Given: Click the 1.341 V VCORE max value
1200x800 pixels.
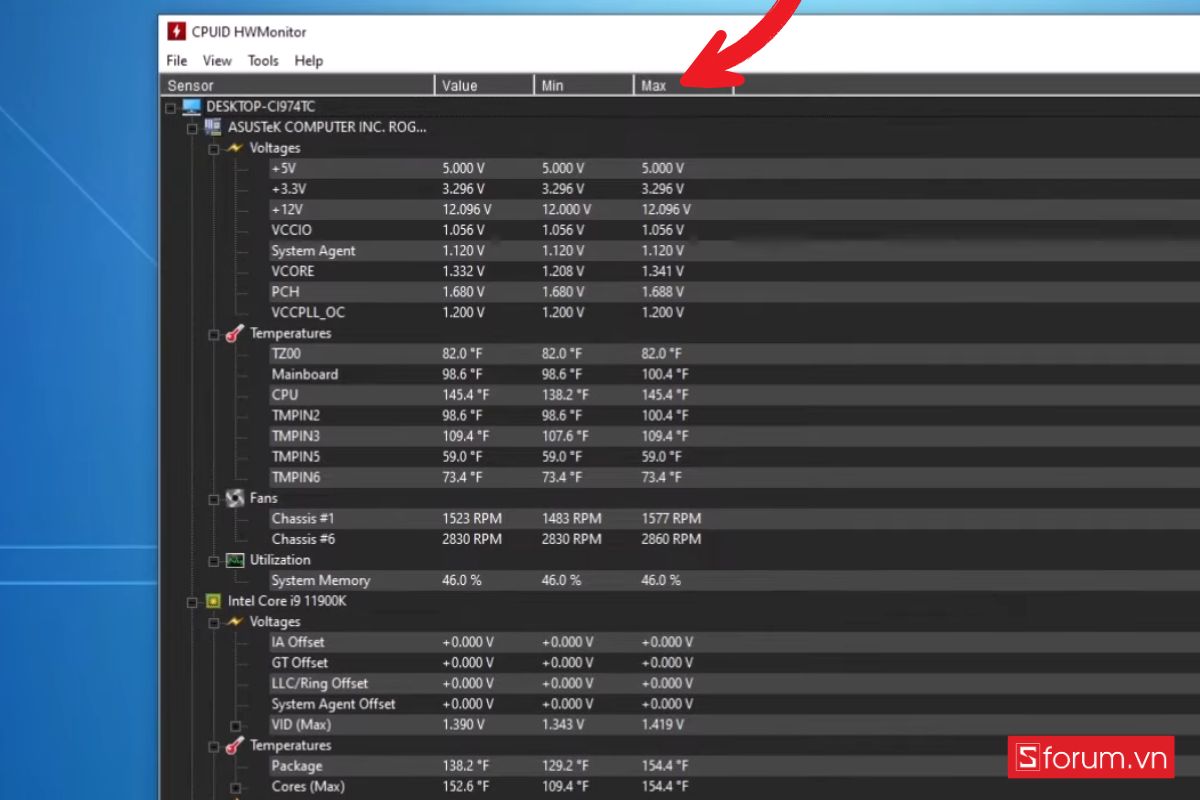Looking at the screenshot, I should point(663,271).
